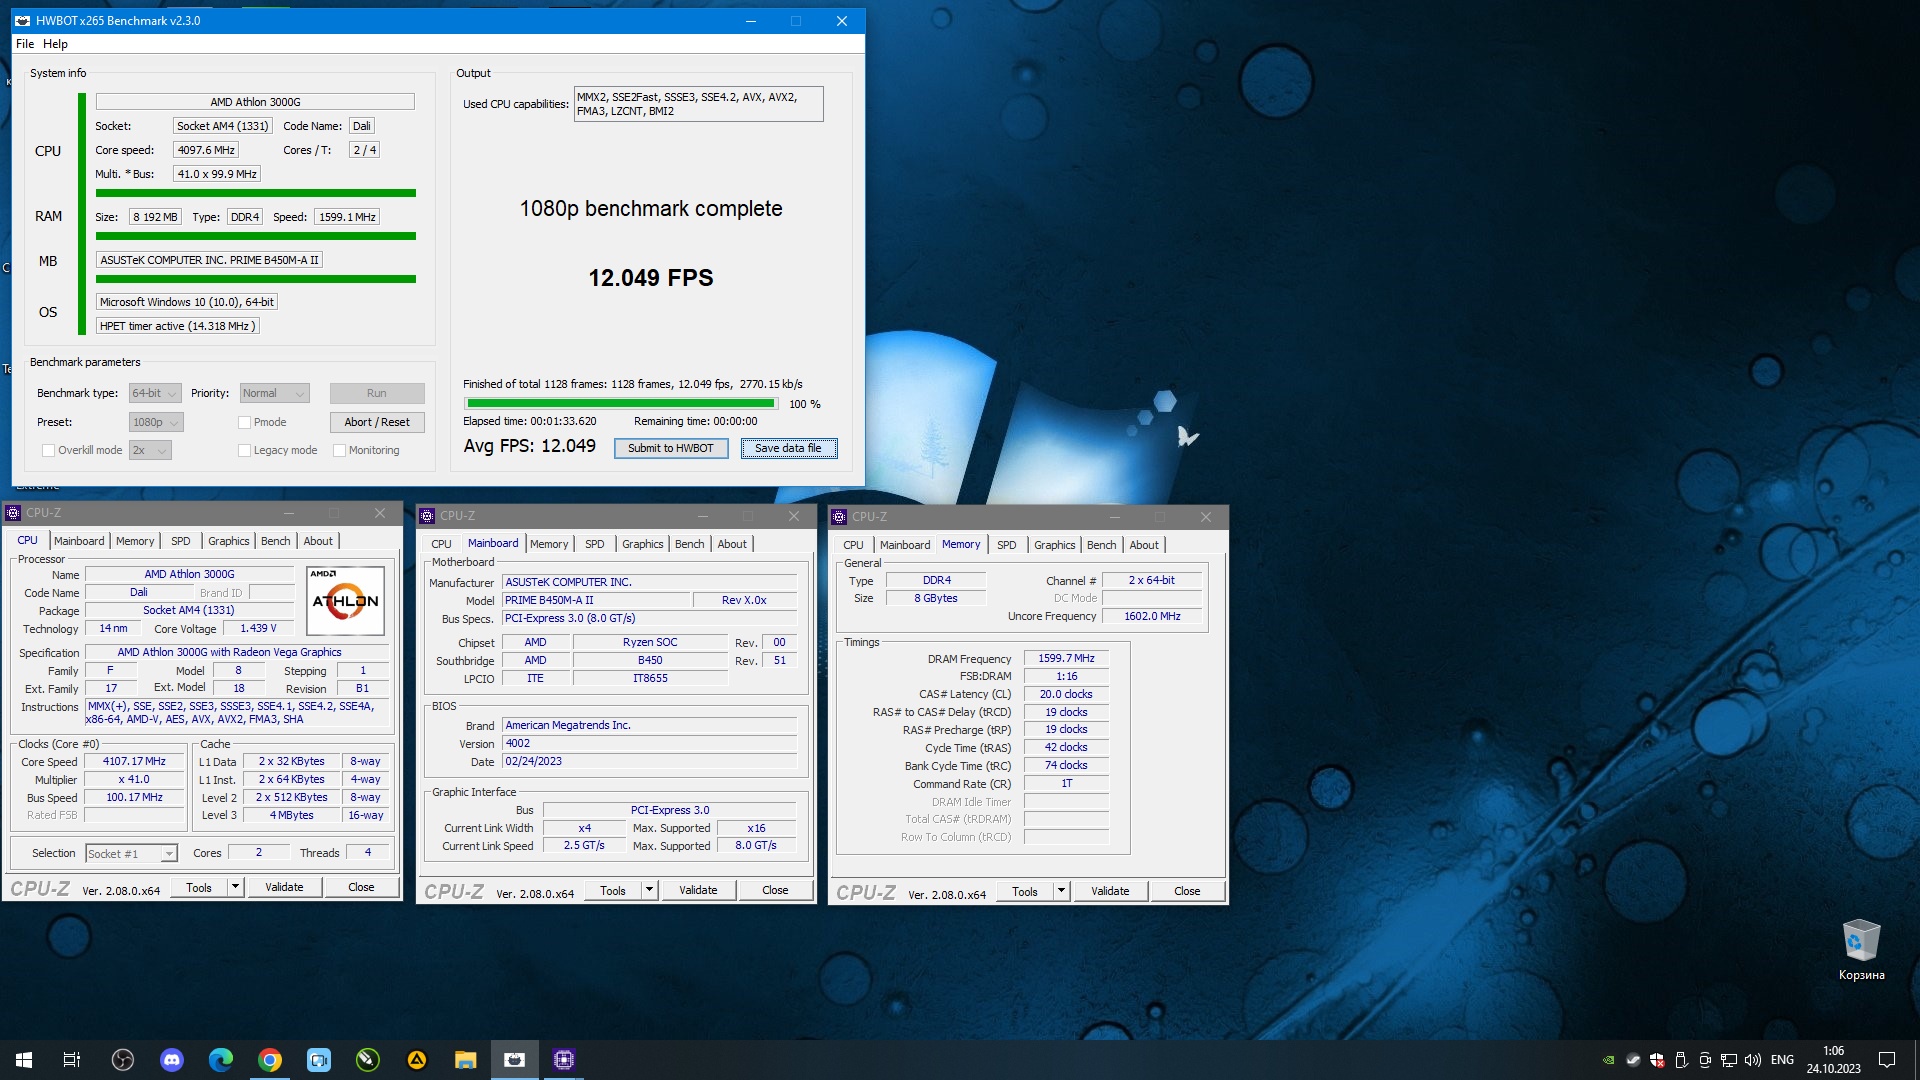The height and width of the screenshot is (1080, 1920).
Task: Expand Tools arrow in Mainboard tab window
Action: coord(649,890)
